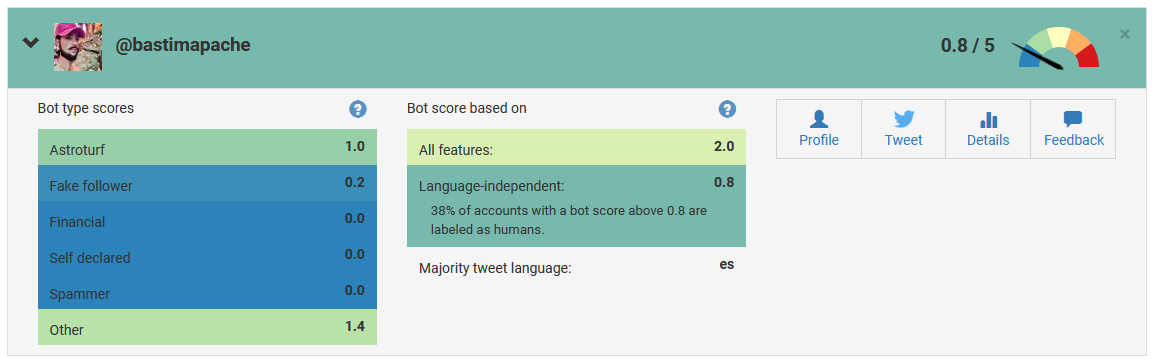The image size is (1154, 360).
Task: Collapse the @bastimapache result chevron
Action: 30,43
